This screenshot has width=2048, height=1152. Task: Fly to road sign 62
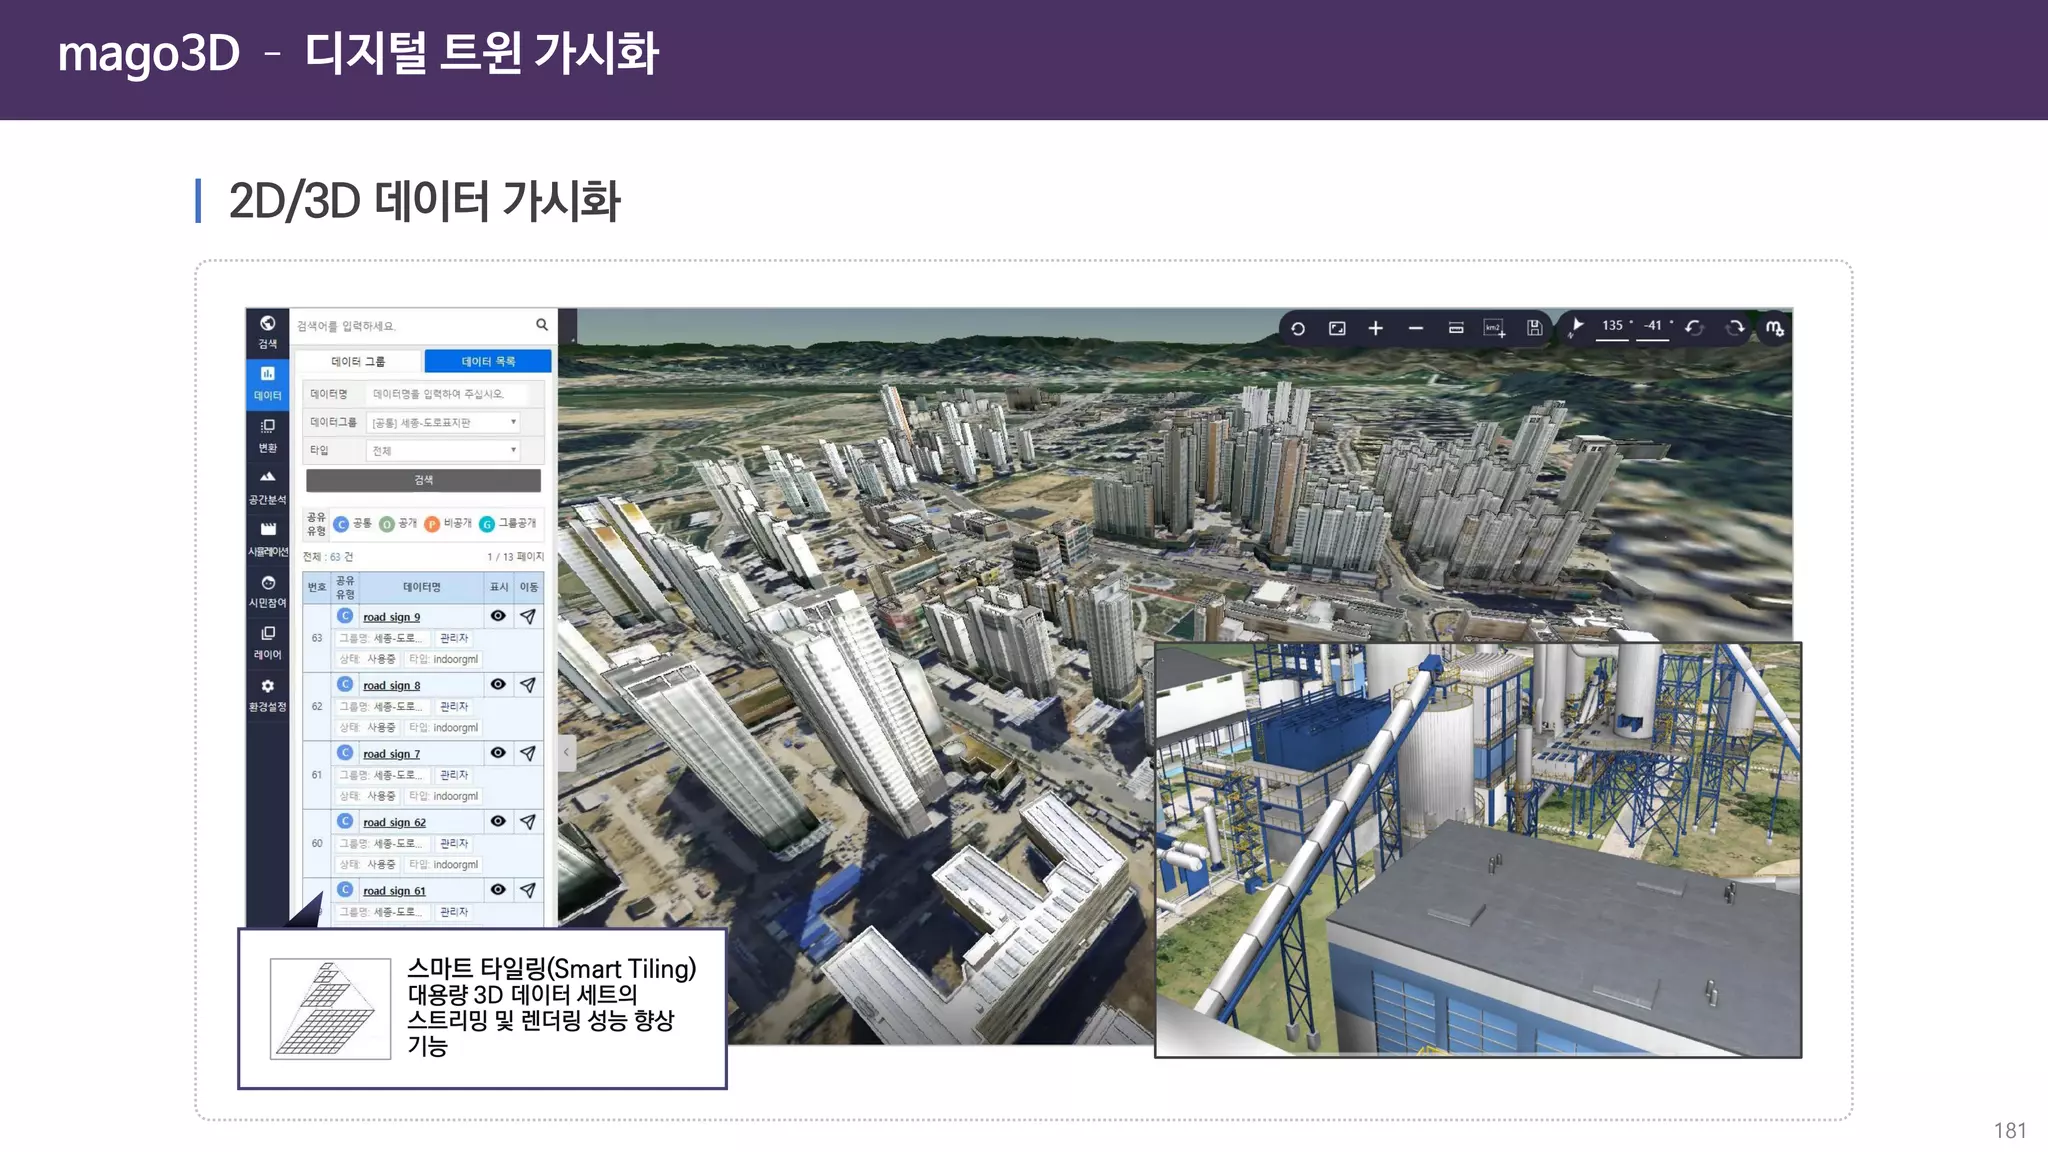pos(528,822)
